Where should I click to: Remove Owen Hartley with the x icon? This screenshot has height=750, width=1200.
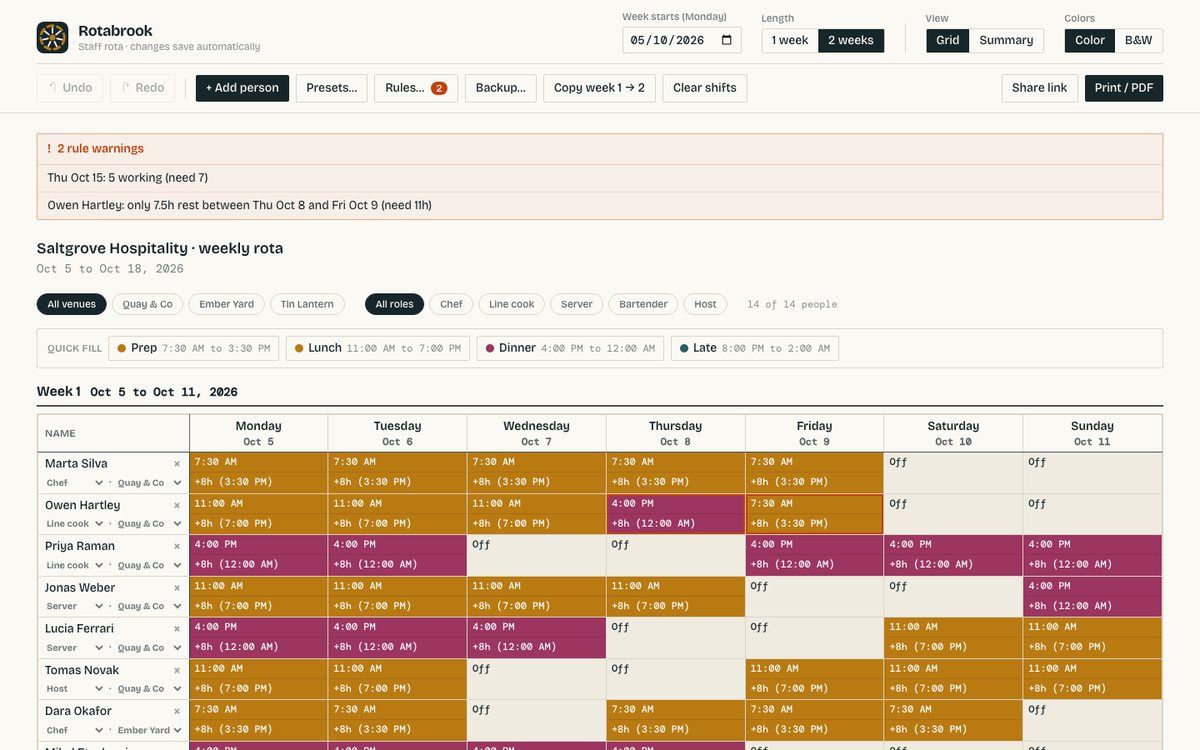point(177,505)
